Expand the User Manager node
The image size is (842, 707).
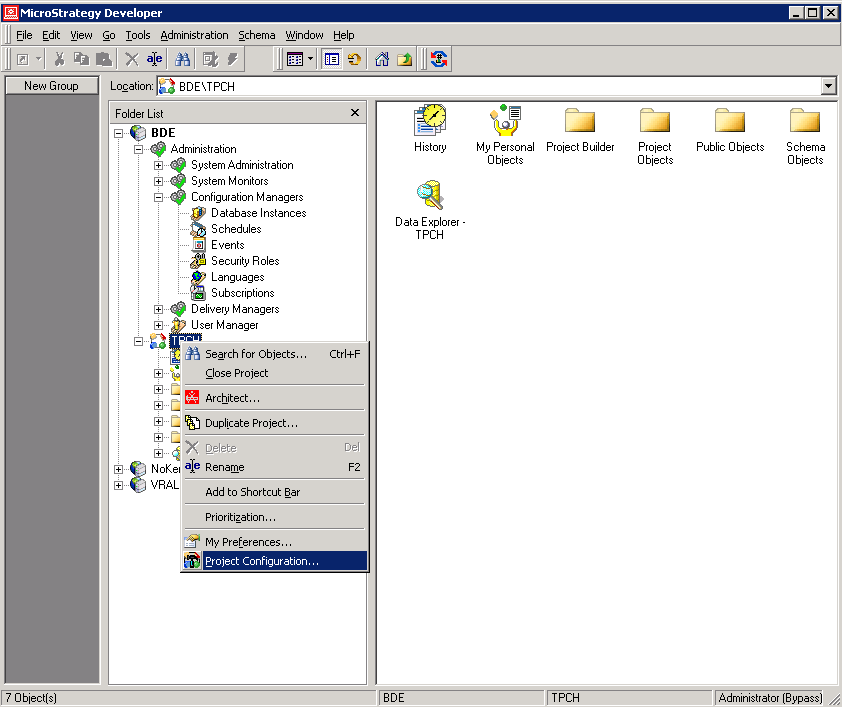point(158,325)
